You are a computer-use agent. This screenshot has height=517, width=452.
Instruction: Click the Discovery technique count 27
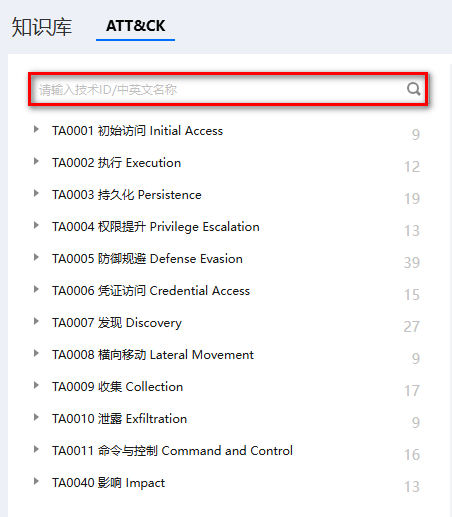(412, 327)
